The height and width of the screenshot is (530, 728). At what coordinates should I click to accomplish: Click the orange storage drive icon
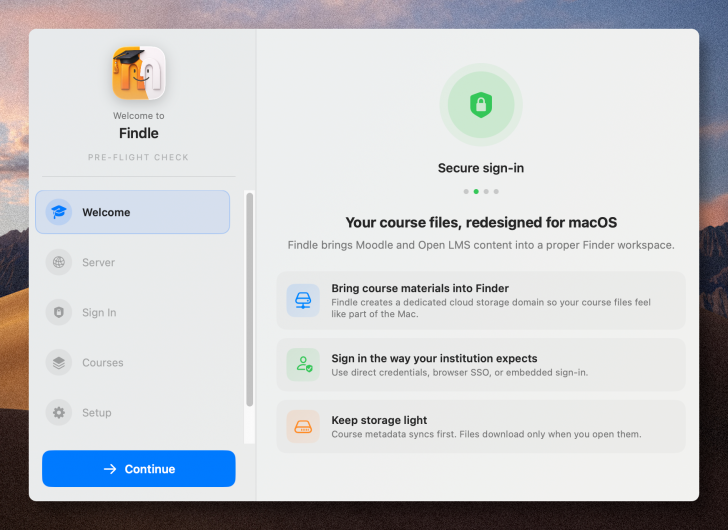click(x=303, y=427)
